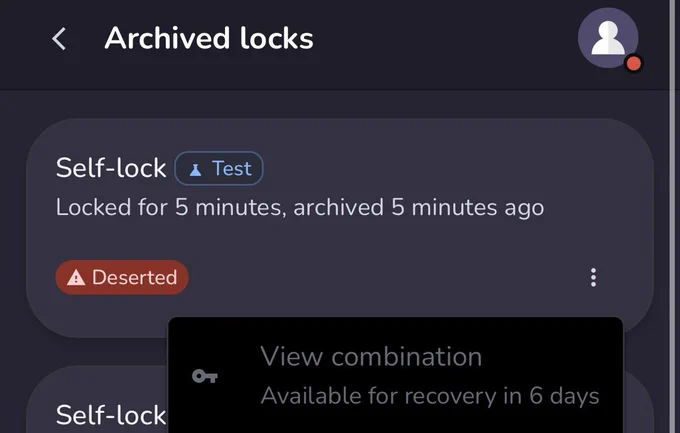Image resolution: width=680 pixels, height=433 pixels.
Task: Open the three-dot menu on Self-lock card
Action: tap(593, 277)
